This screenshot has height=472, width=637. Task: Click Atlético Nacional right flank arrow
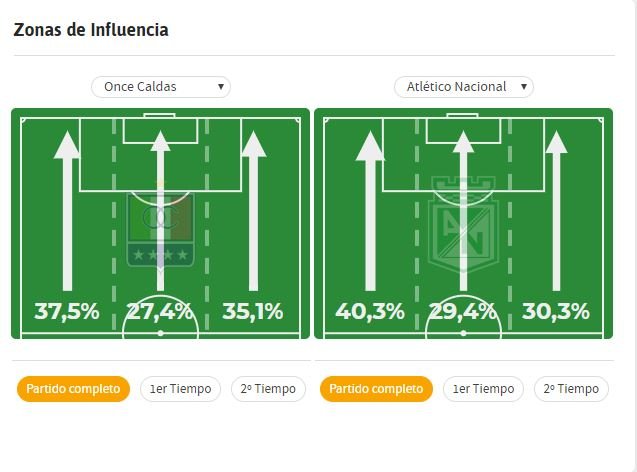[556, 211]
